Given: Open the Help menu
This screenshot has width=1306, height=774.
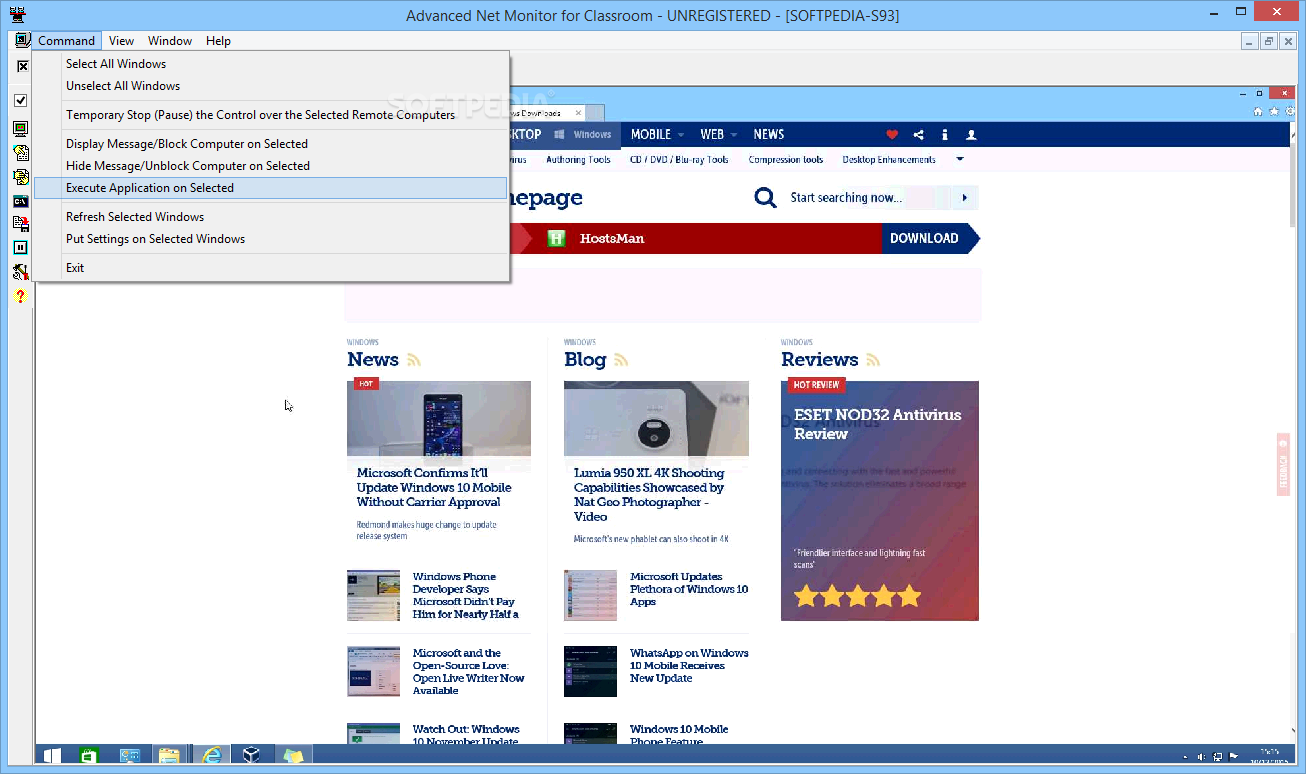Looking at the screenshot, I should [x=218, y=41].
